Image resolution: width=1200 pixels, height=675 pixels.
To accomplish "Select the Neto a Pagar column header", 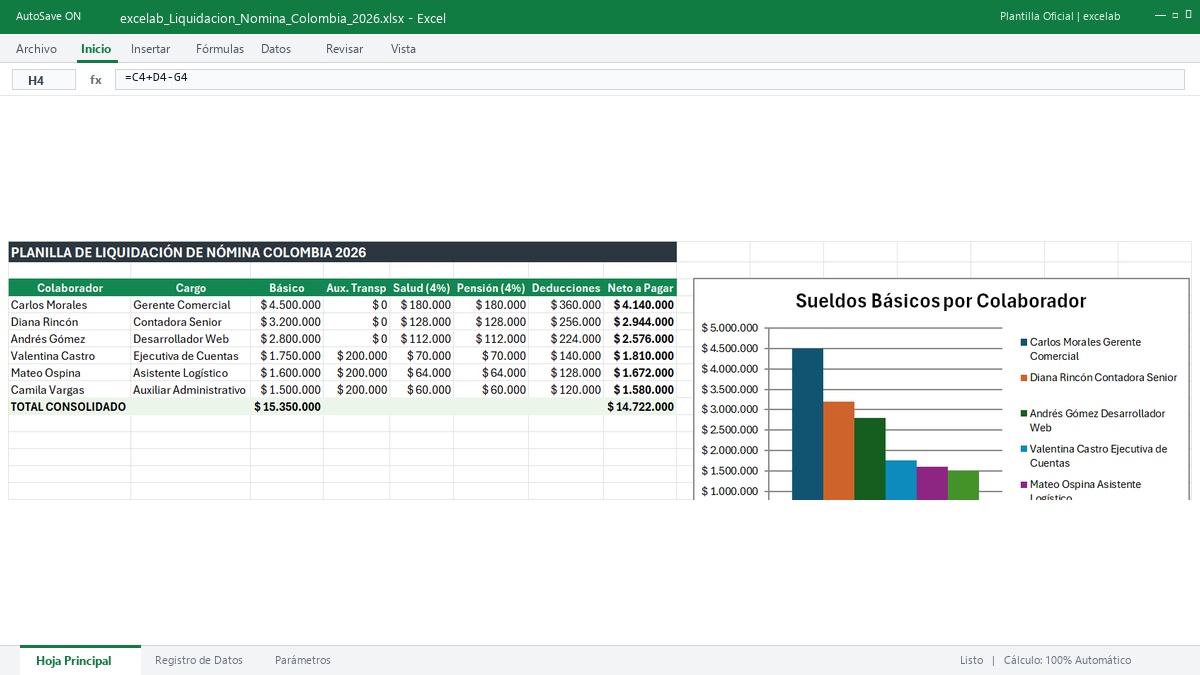I will coord(641,288).
